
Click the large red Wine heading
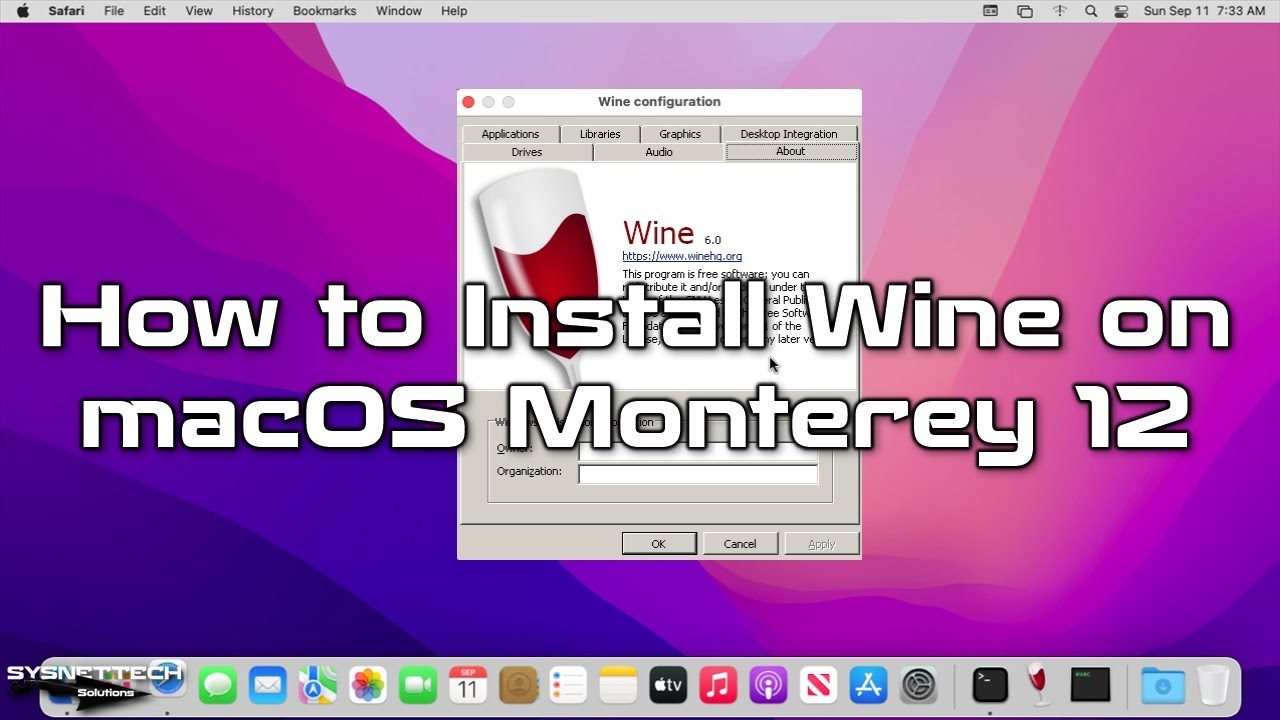point(658,233)
